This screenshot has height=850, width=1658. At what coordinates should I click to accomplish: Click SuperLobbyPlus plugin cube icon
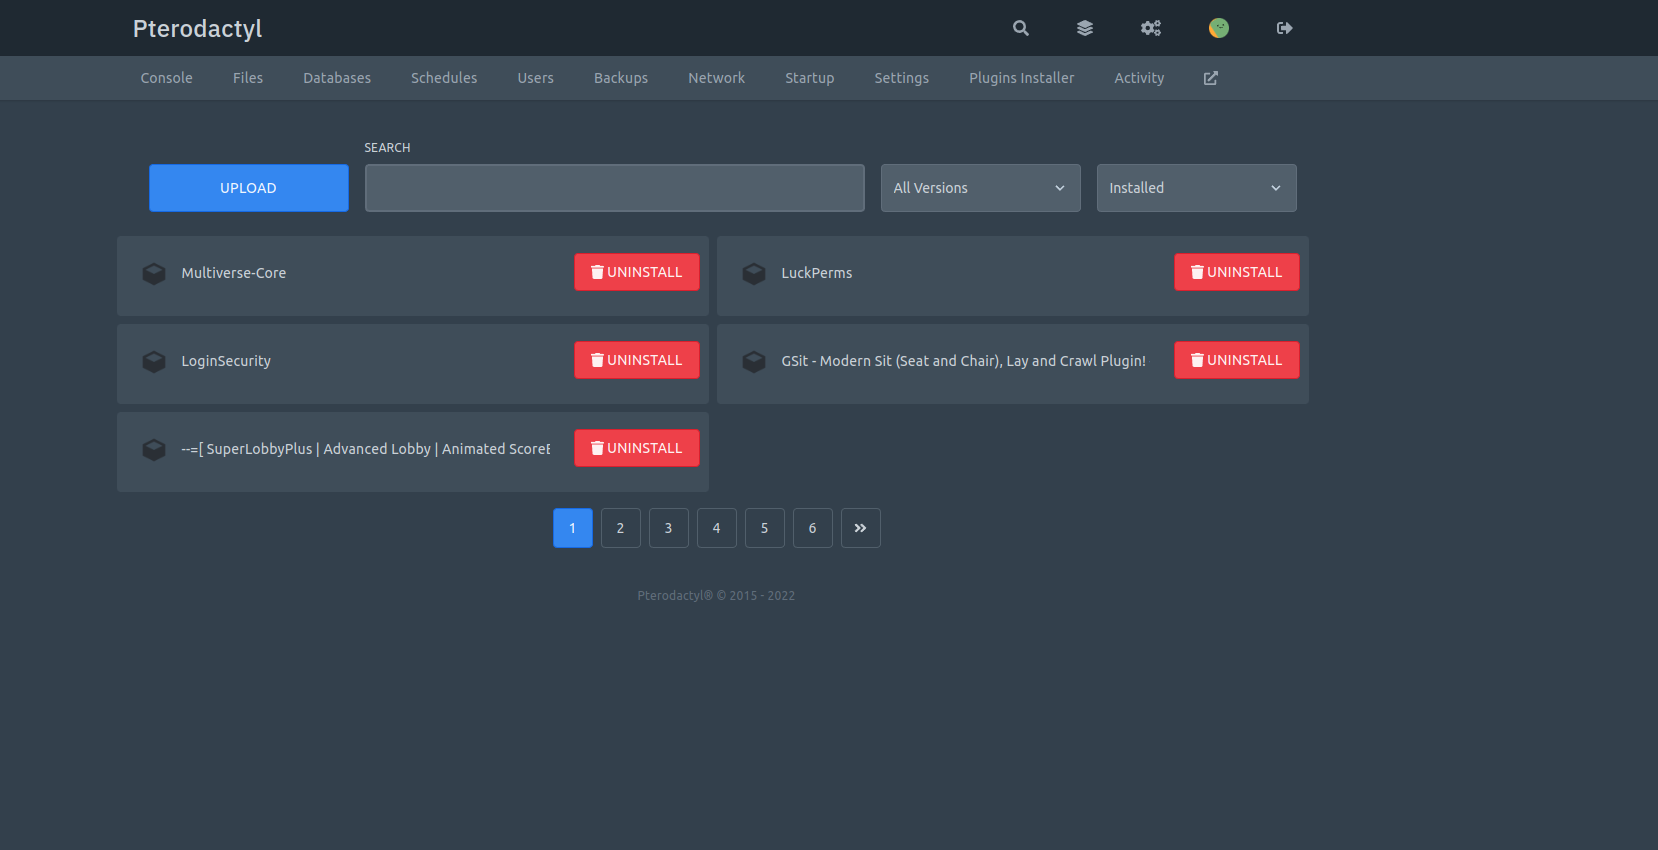tap(154, 449)
